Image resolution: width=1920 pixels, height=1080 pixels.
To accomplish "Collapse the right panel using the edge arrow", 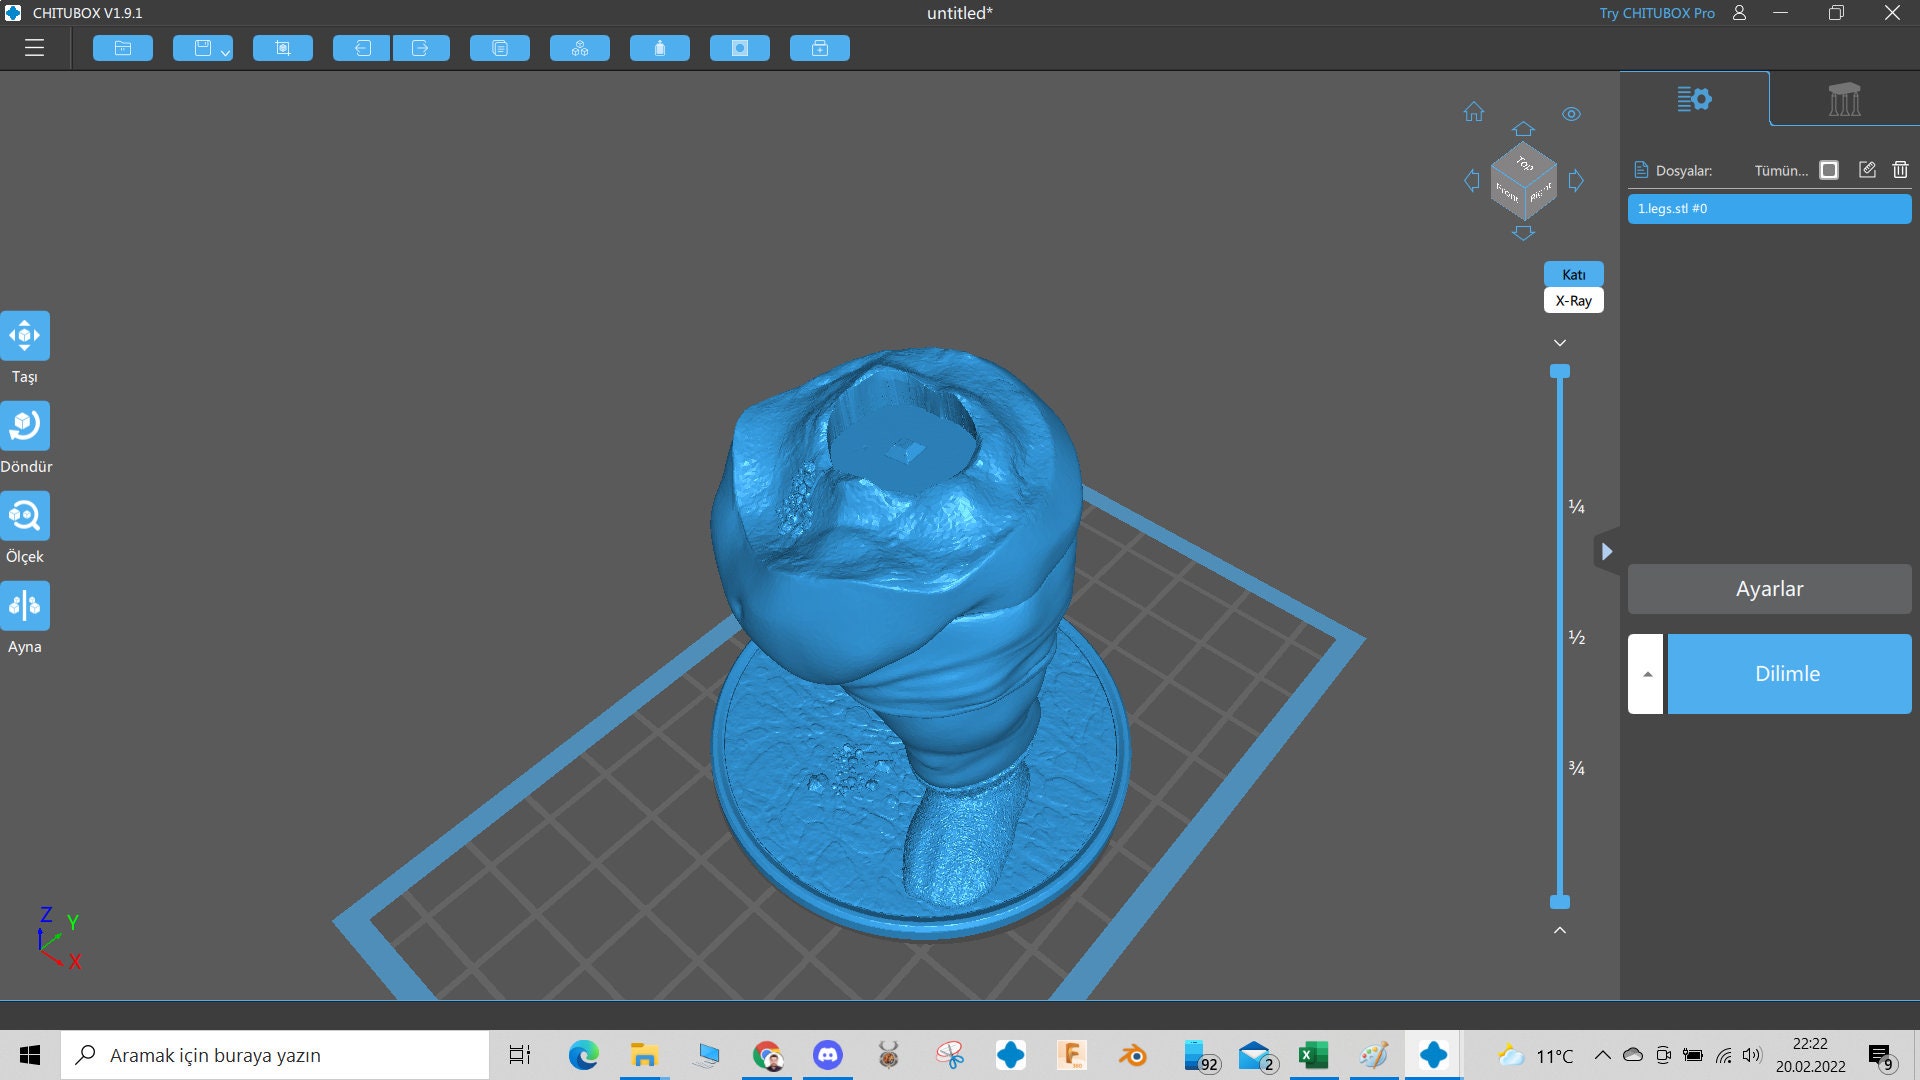I will pyautogui.click(x=1608, y=551).
